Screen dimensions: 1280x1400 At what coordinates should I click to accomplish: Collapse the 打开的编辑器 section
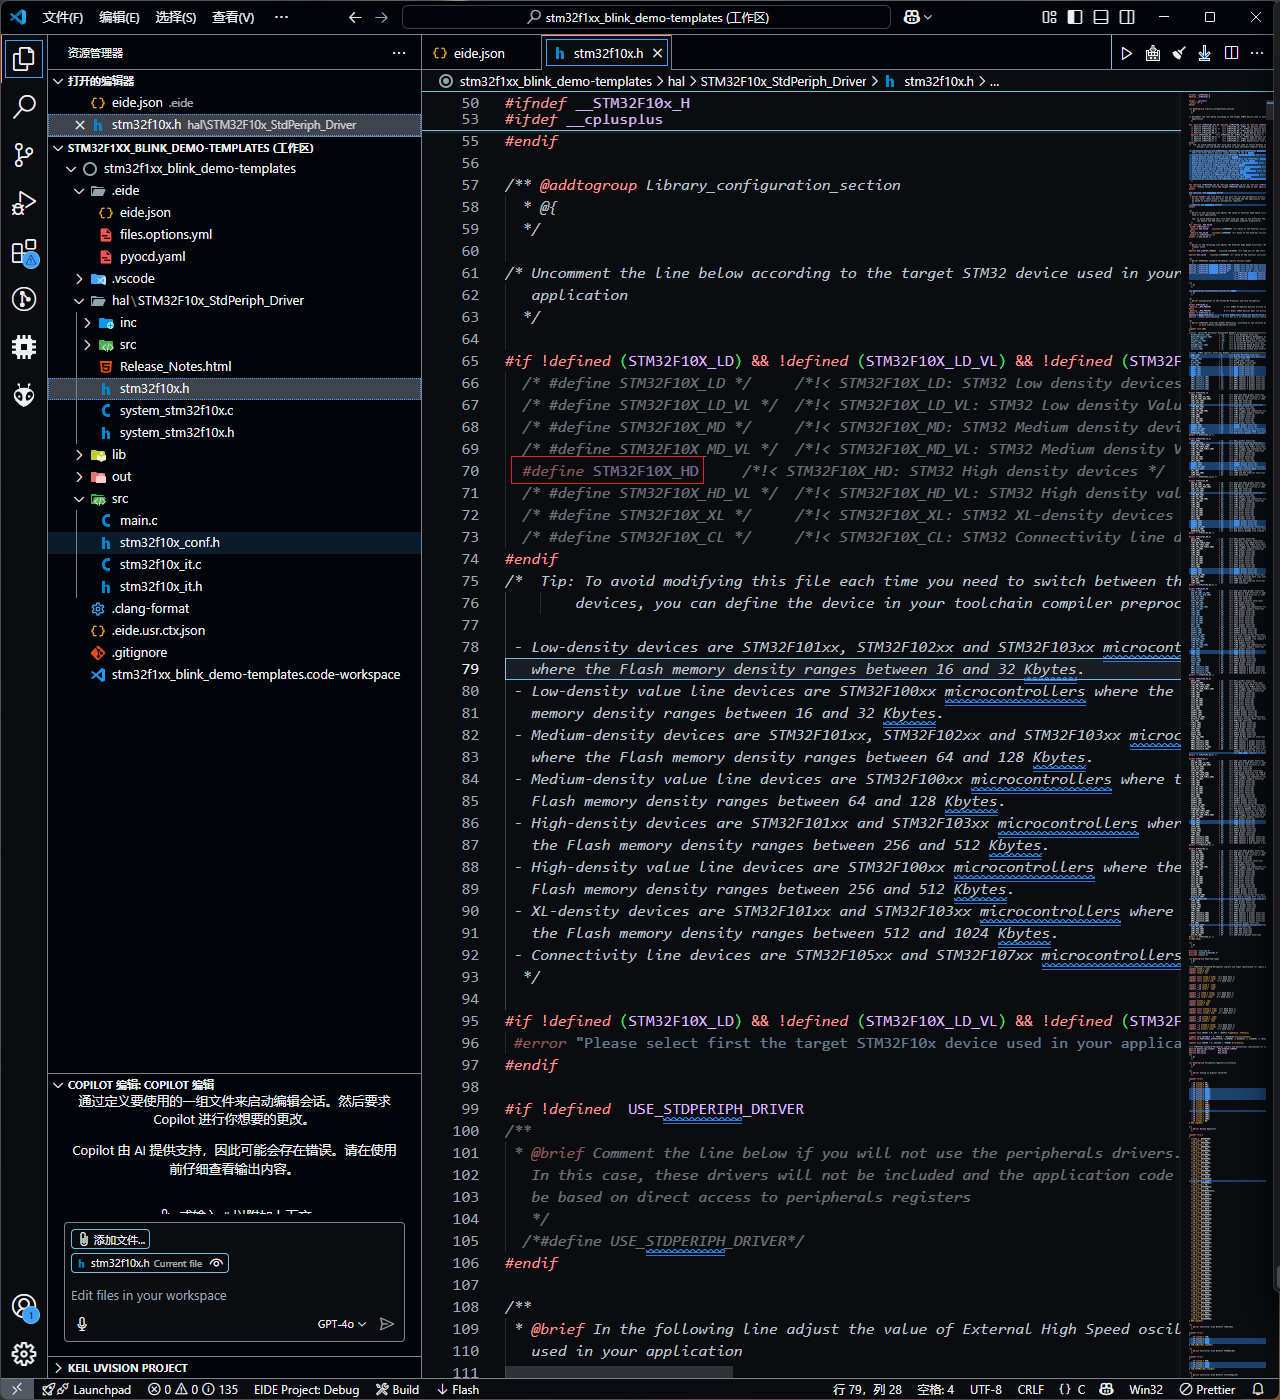point(58,81)
